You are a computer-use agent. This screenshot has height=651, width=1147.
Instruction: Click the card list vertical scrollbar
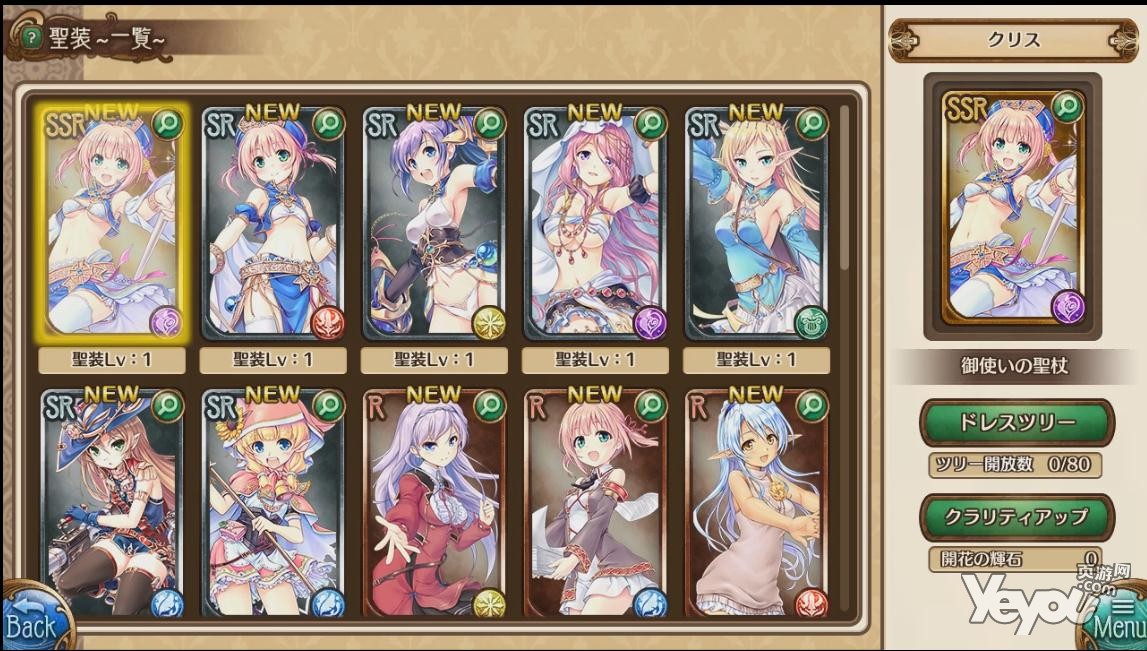(845, 187)
